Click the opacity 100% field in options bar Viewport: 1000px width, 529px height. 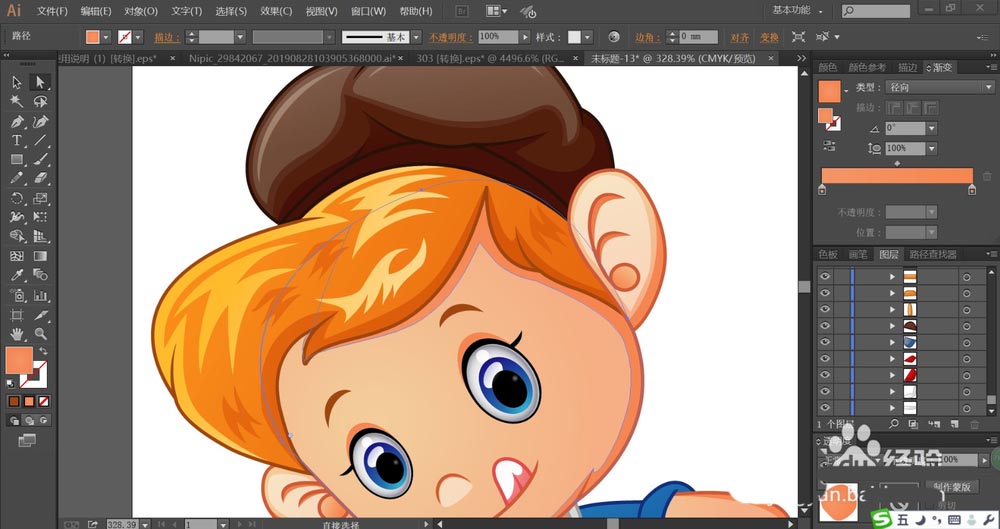498,37
